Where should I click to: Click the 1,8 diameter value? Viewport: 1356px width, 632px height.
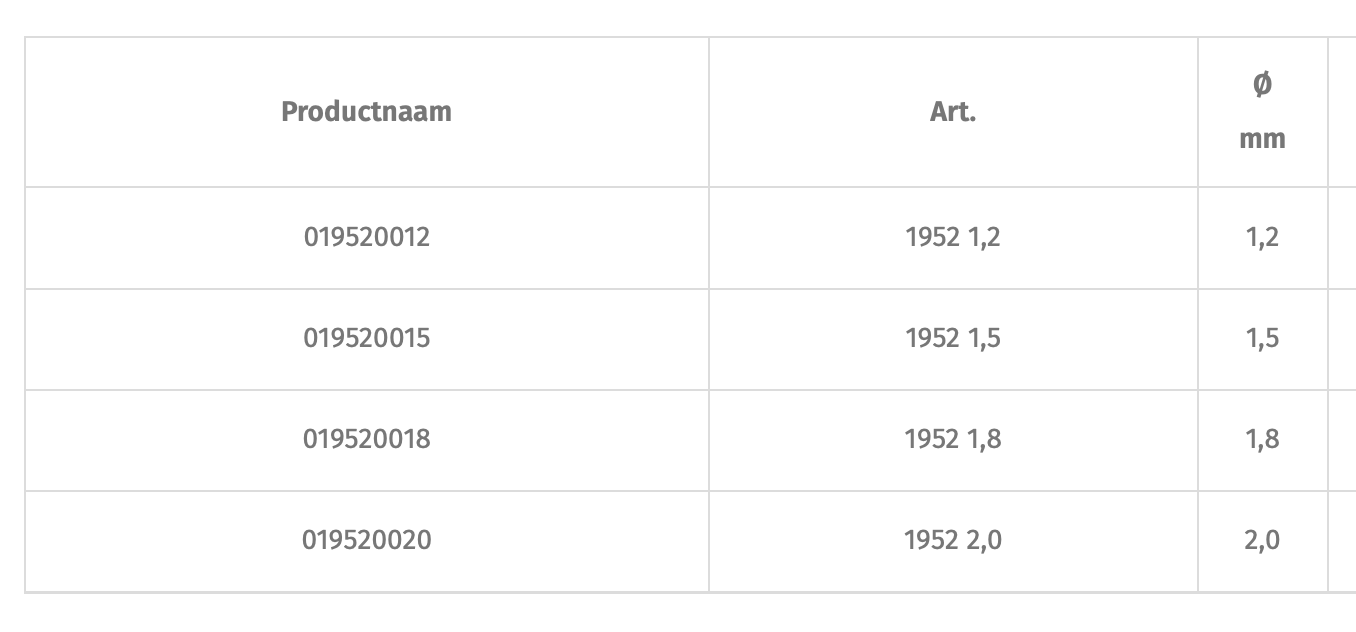(1262, 440)
